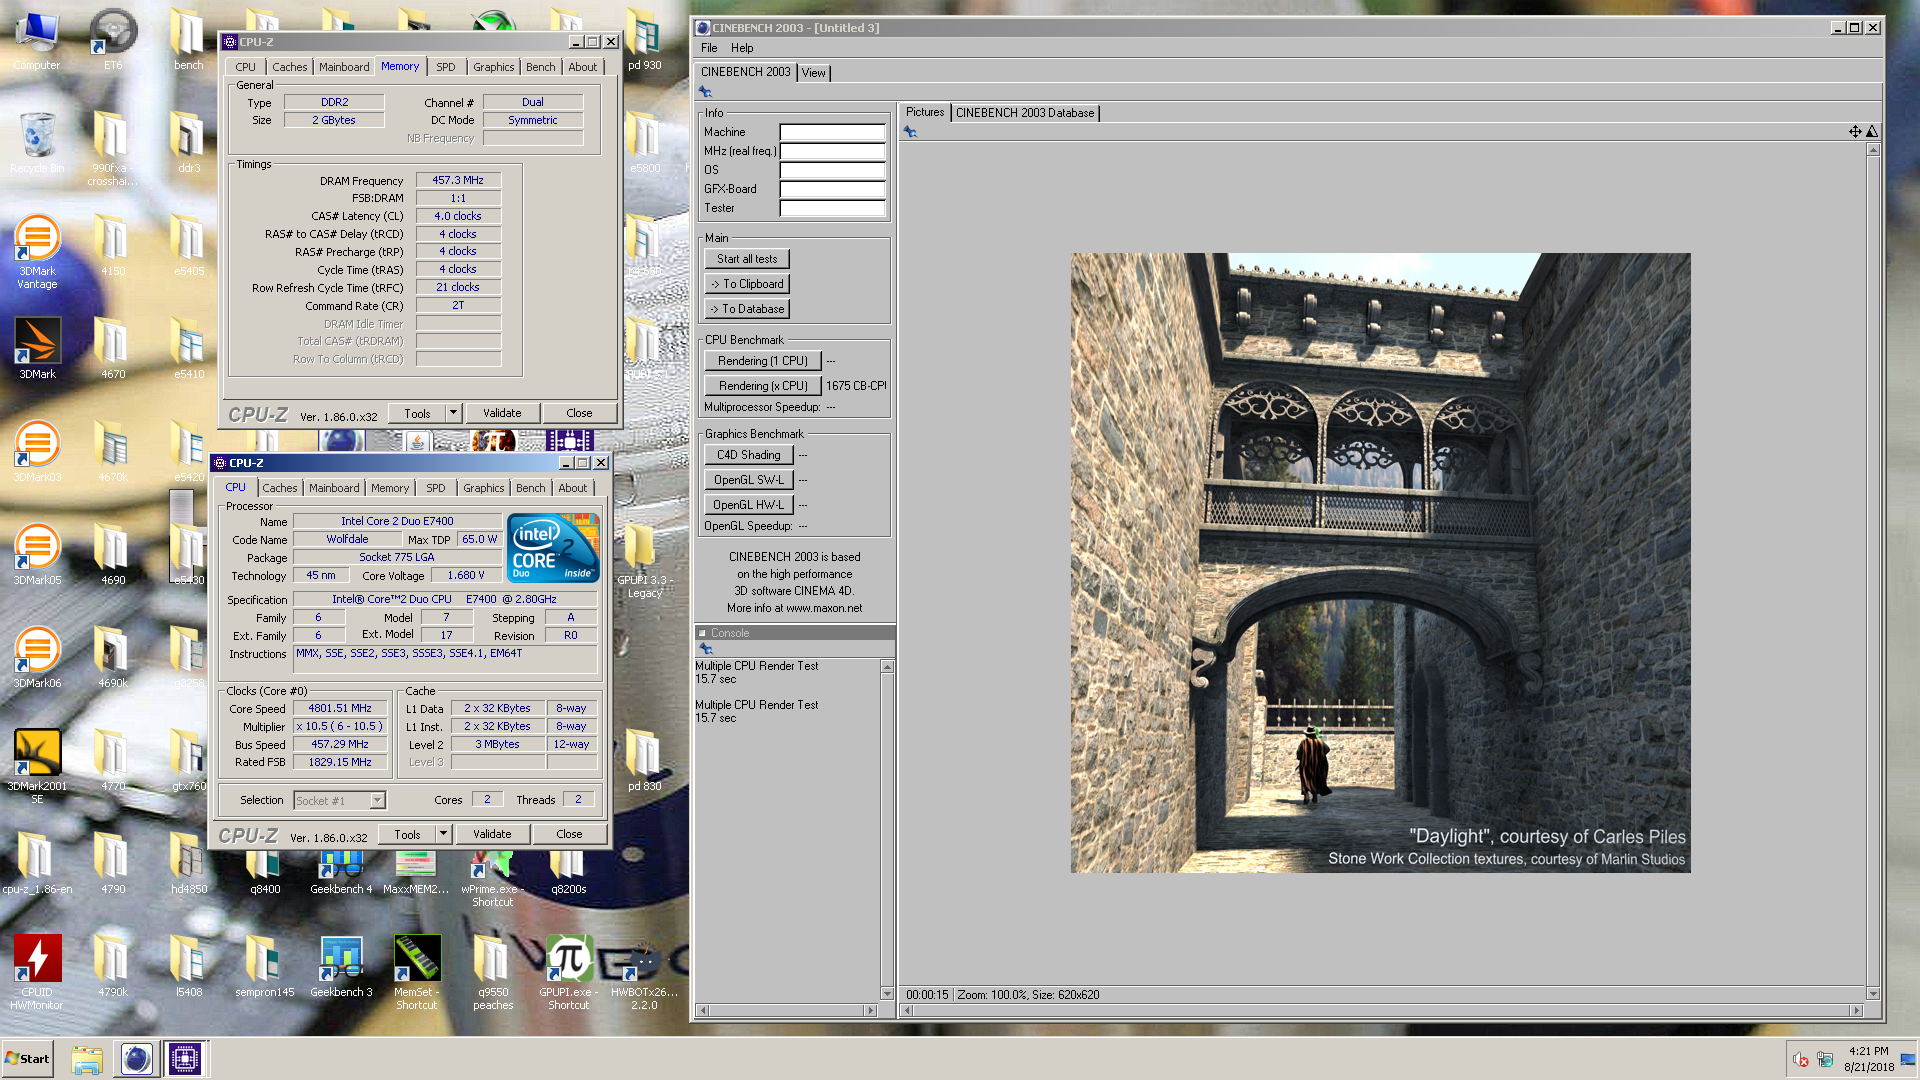Open Caches tab in lower CPU-Z window

coord(280,488)
